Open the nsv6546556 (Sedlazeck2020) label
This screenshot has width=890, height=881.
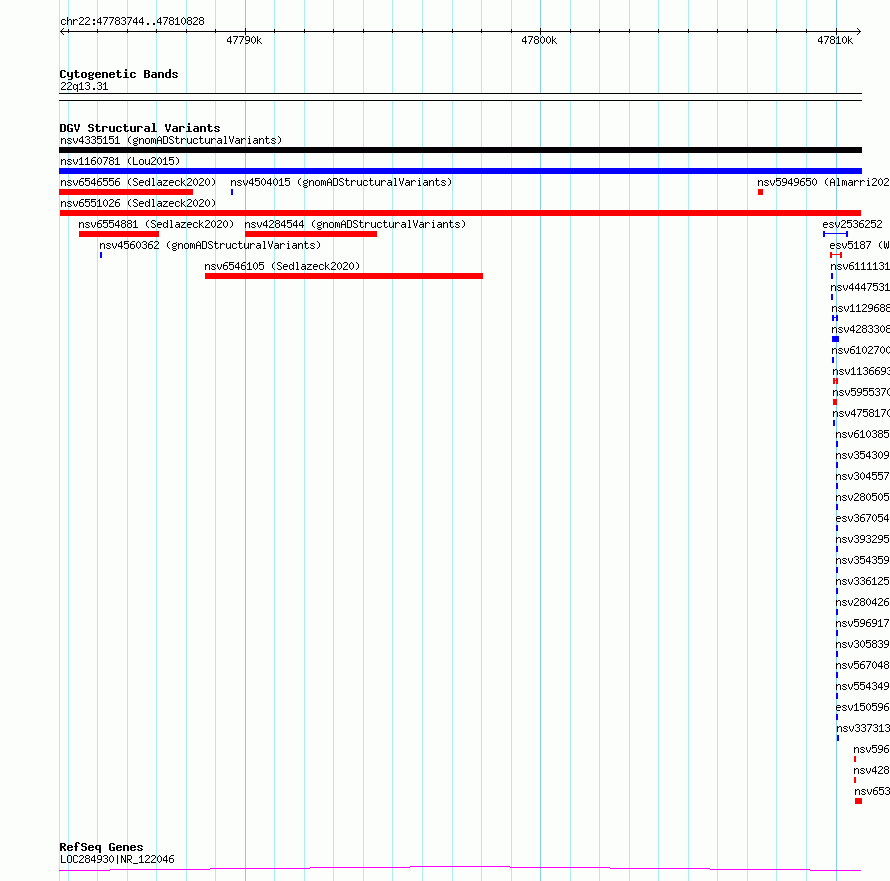coord(138,182)
